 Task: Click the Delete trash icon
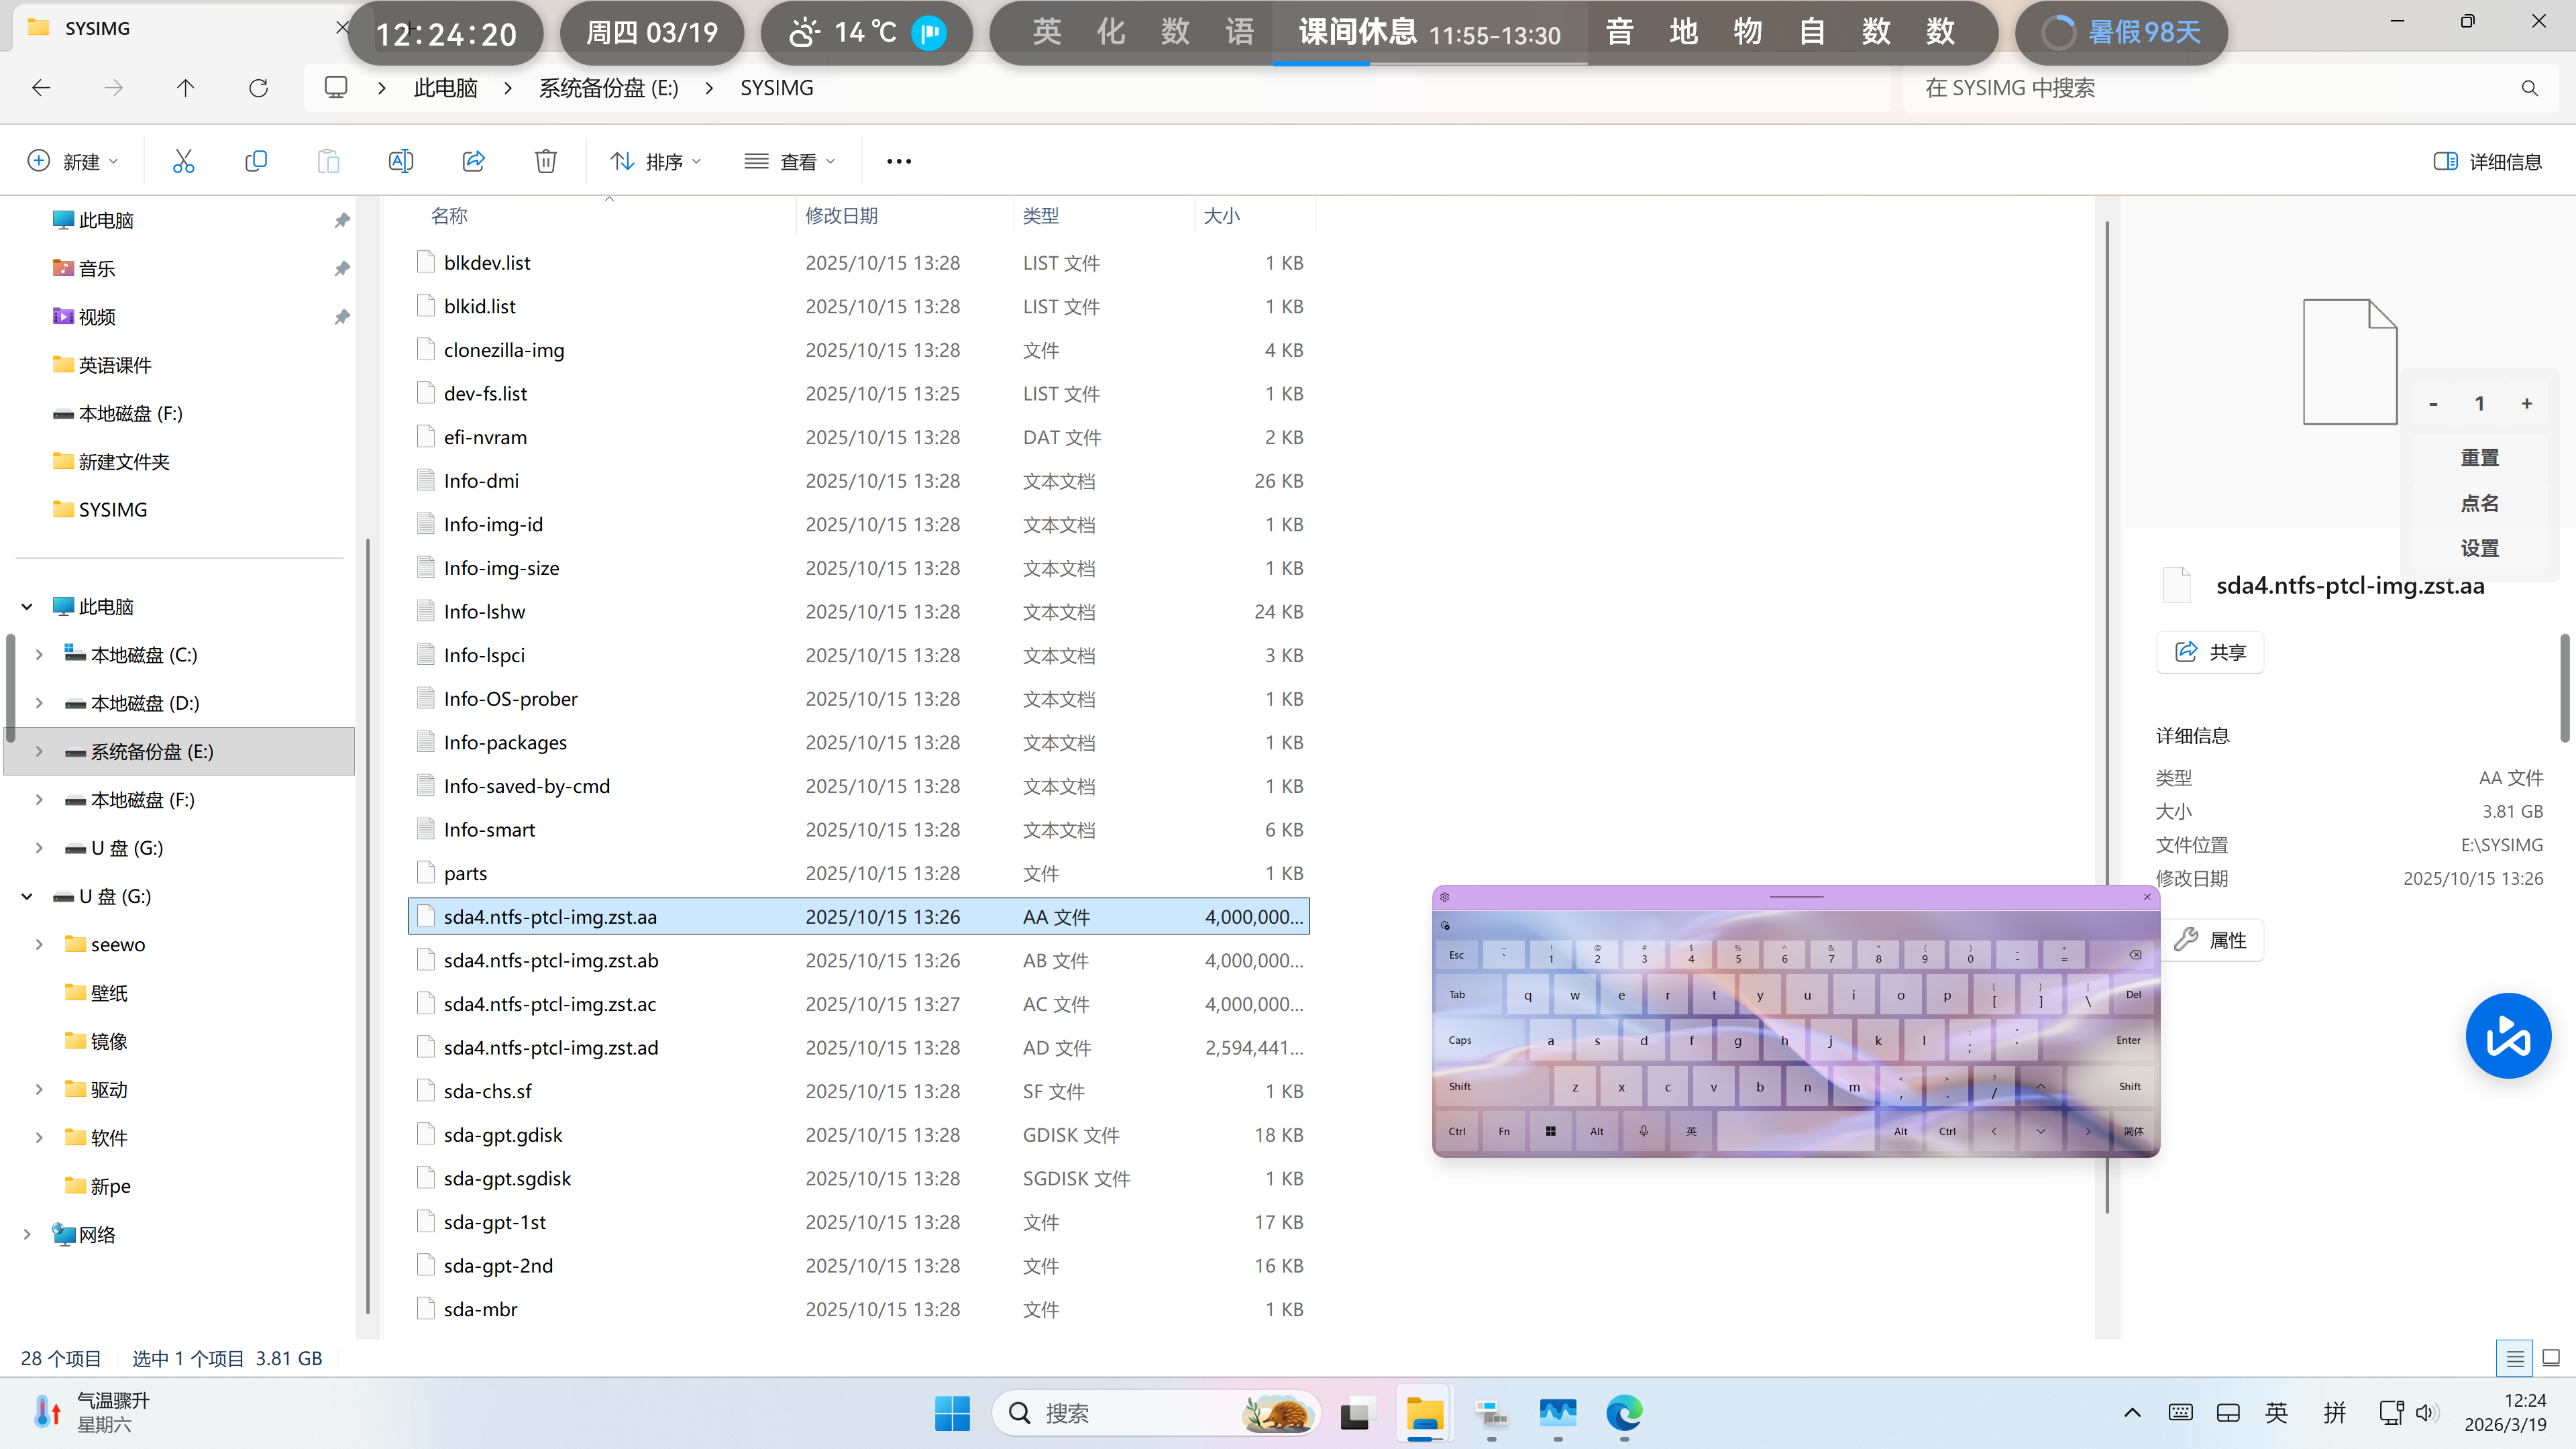[546, 161]
